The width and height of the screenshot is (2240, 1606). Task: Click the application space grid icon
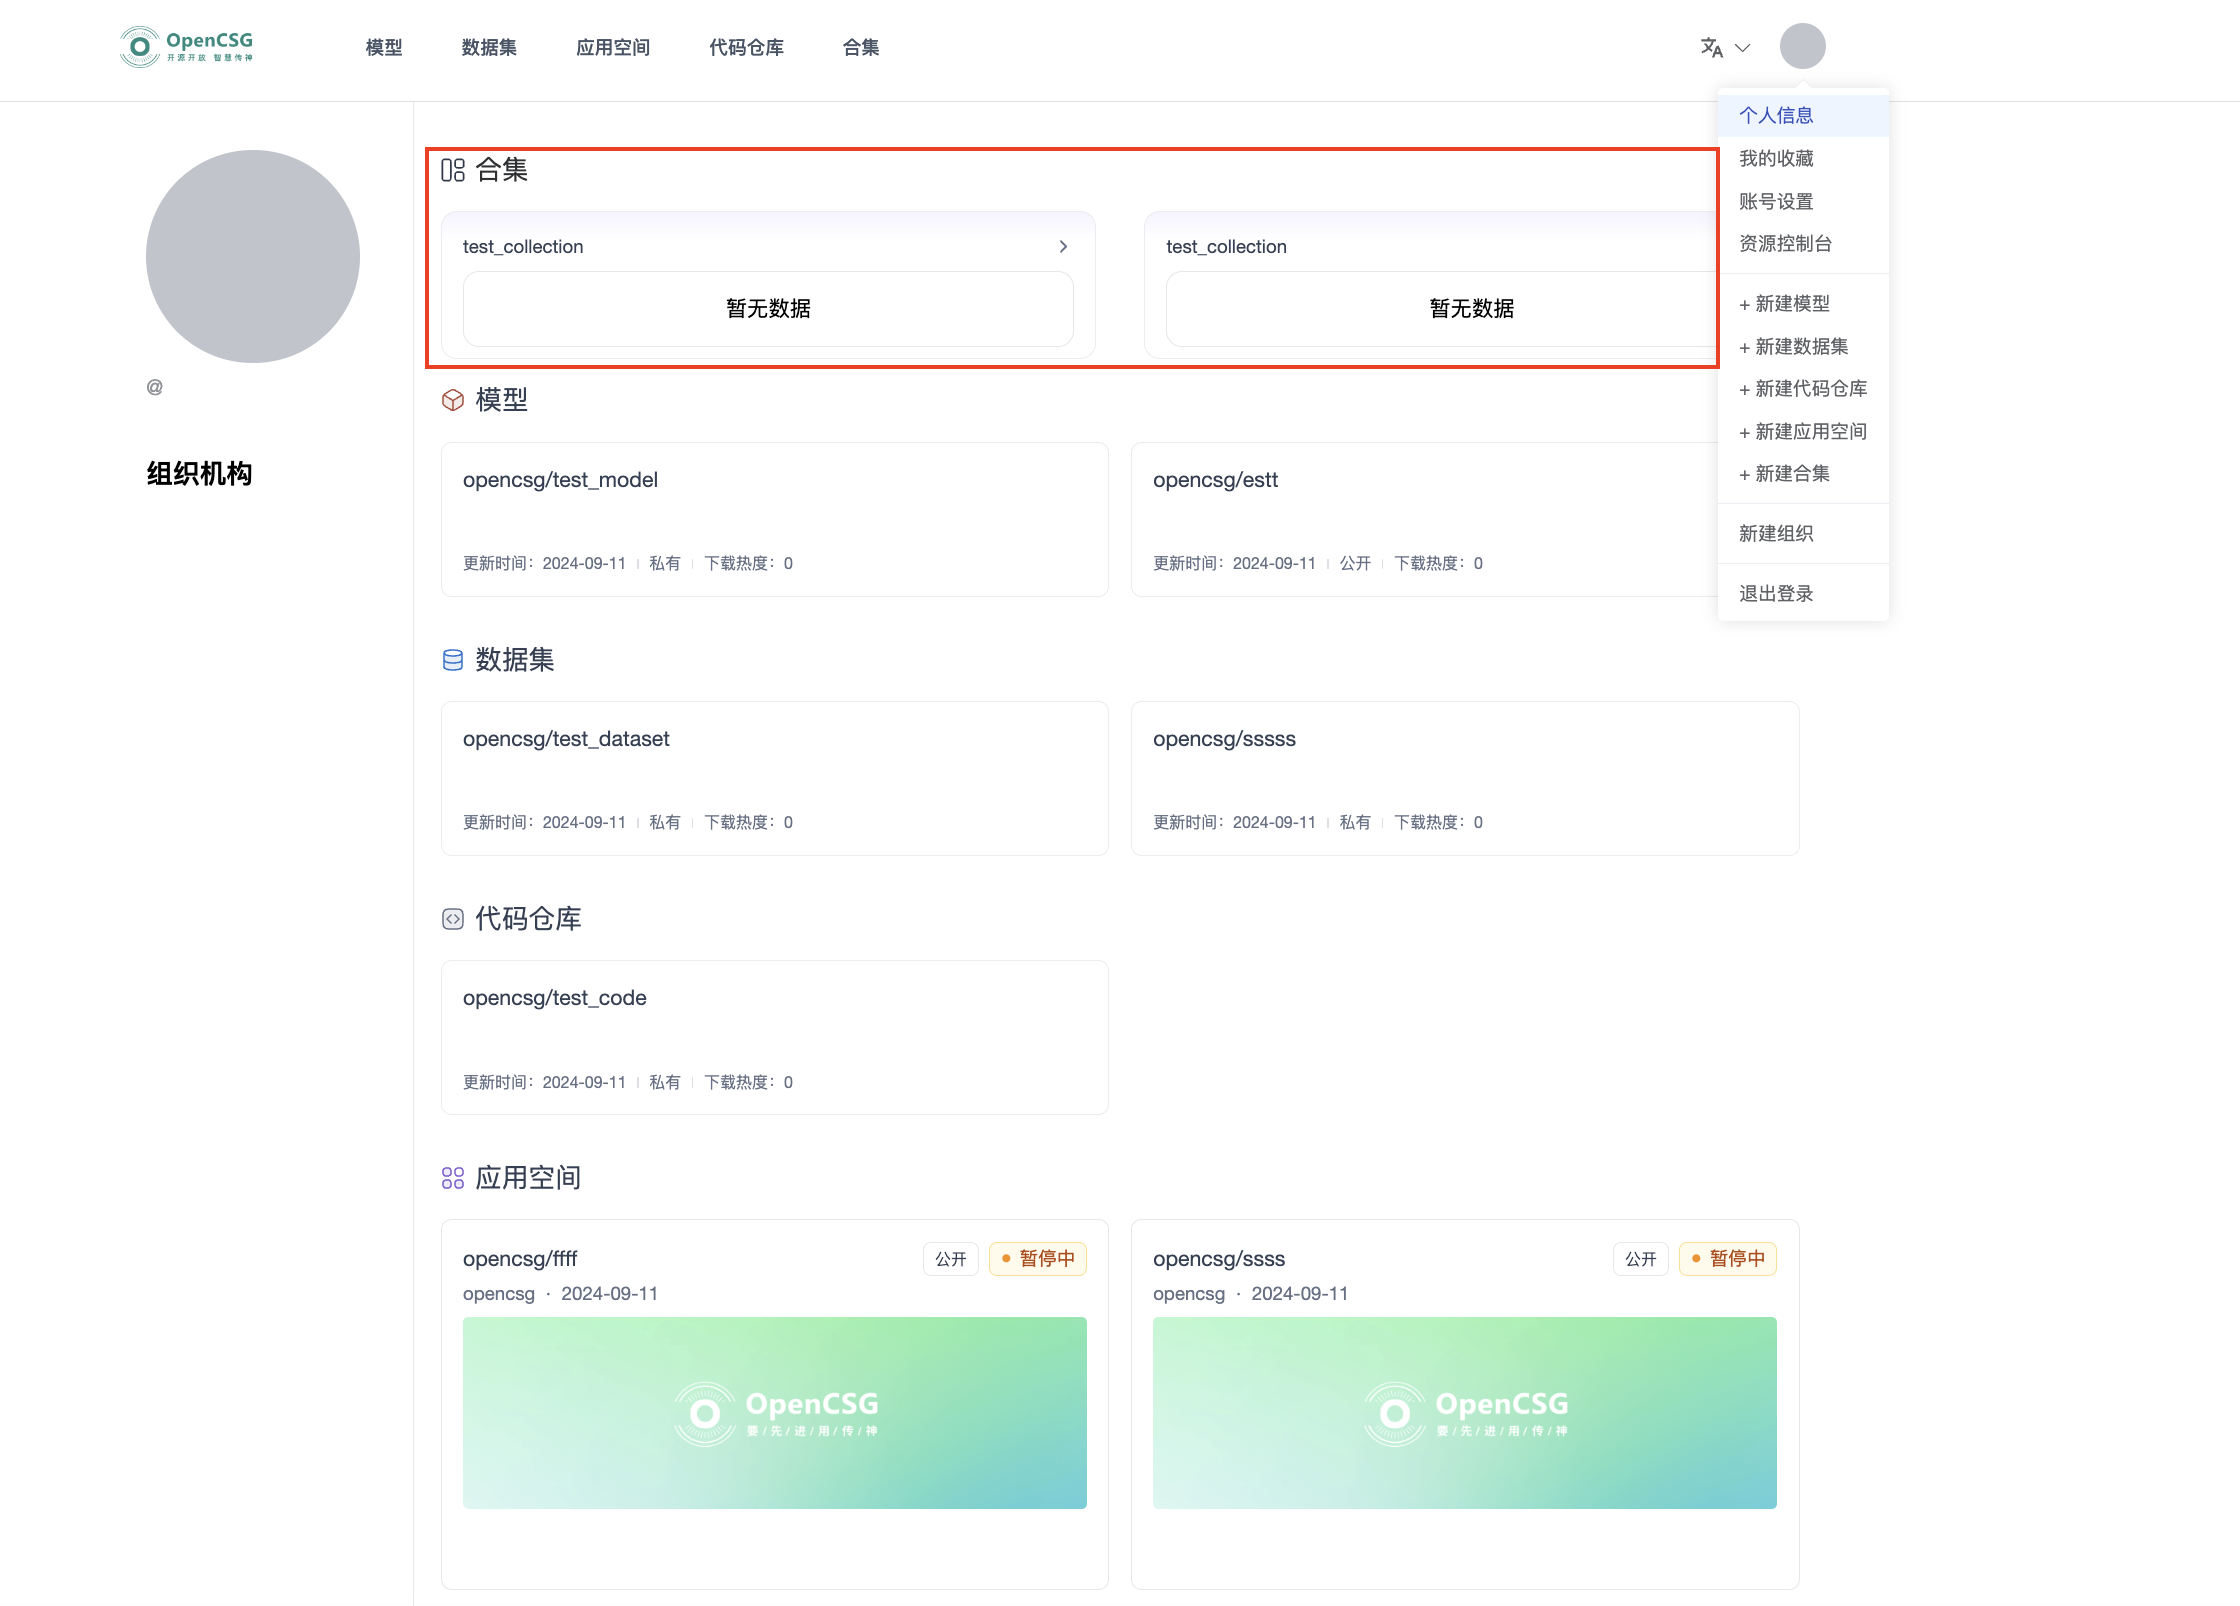(453, 1178)
